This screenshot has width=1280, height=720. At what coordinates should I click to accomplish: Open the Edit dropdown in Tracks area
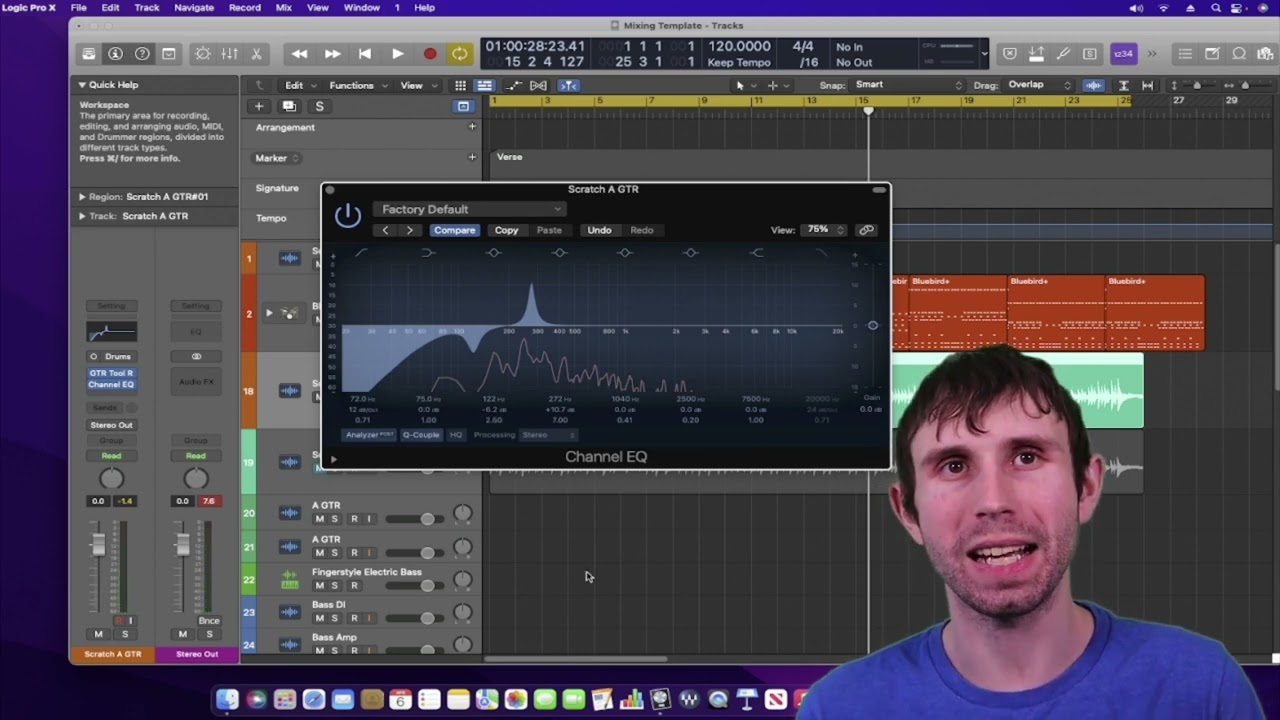[300, 86]
